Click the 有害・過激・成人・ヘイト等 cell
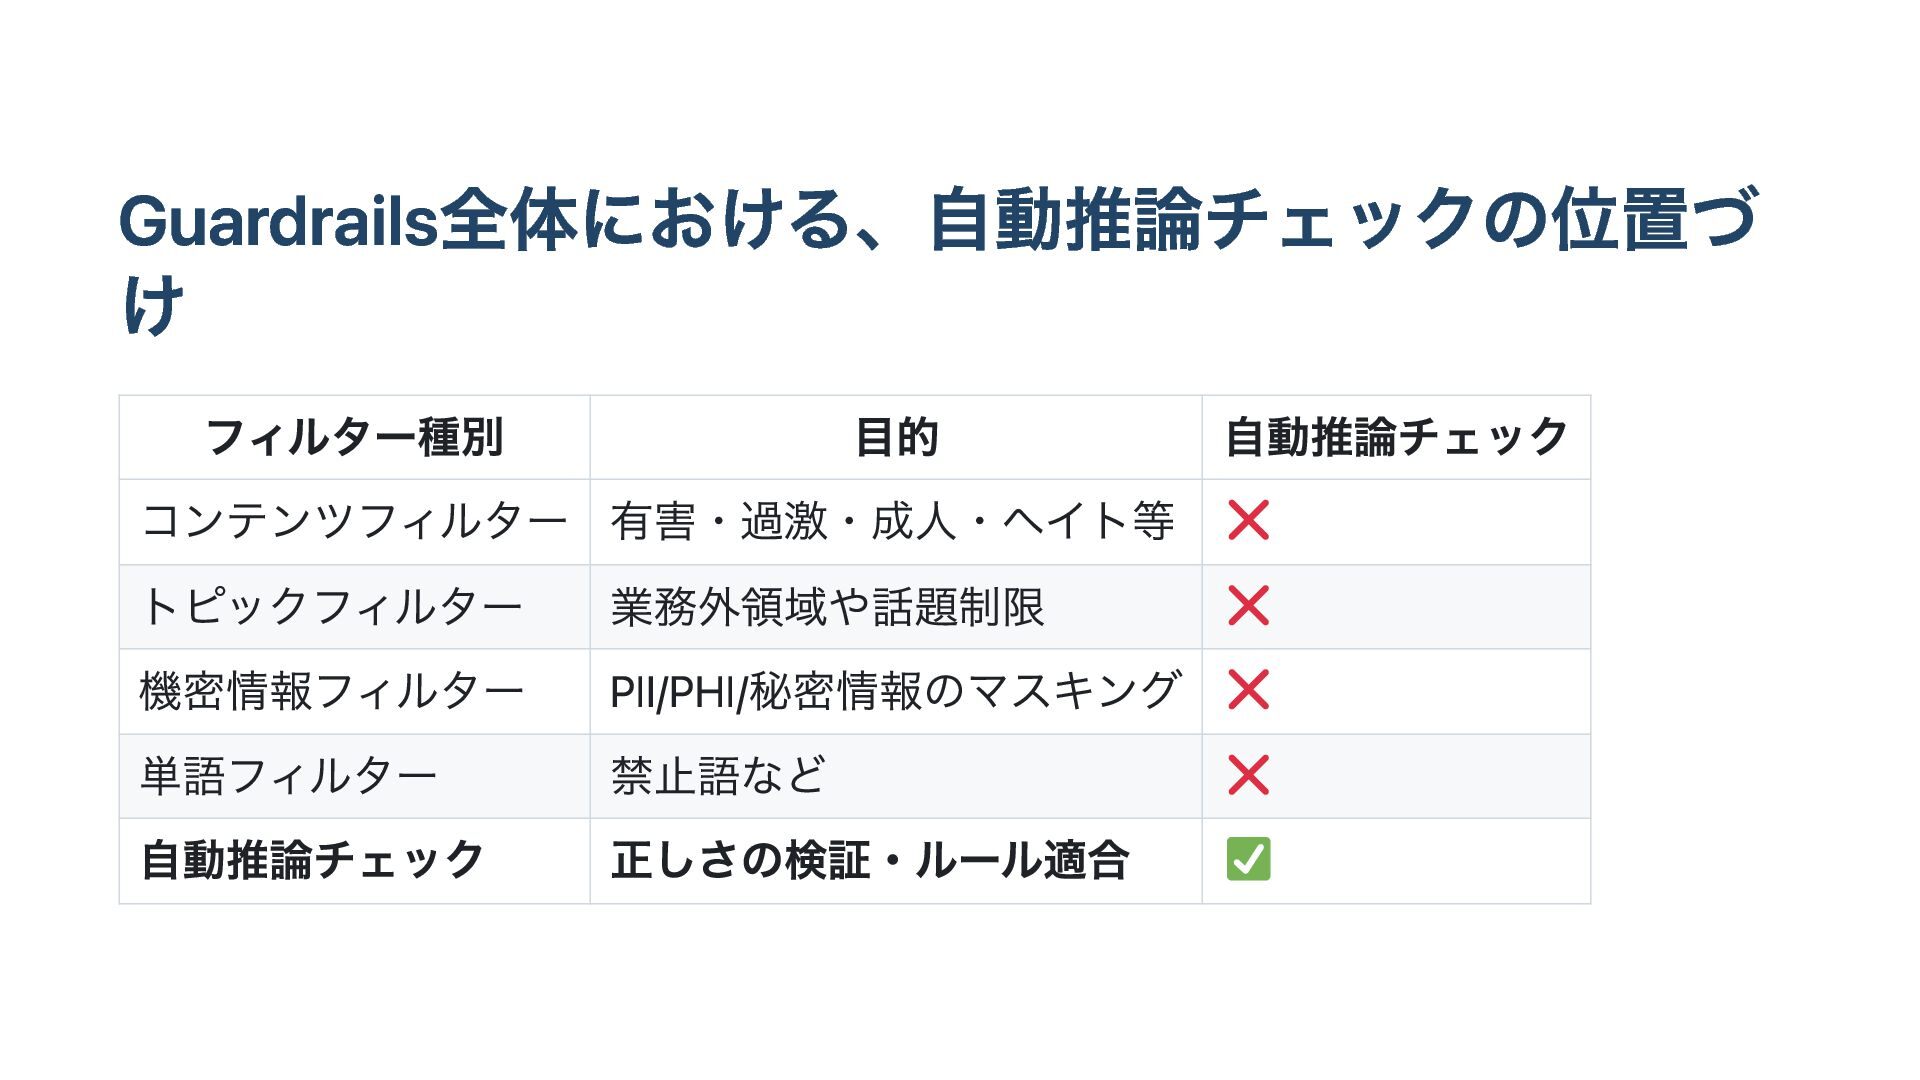The image size is (1920, 1080). [x=892, y=522]
